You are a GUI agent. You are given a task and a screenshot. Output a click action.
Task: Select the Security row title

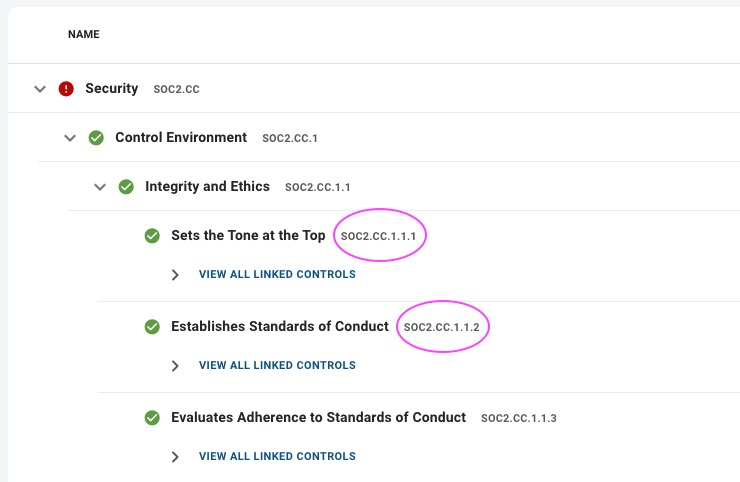pyautogui.click(x=111, y=88)
